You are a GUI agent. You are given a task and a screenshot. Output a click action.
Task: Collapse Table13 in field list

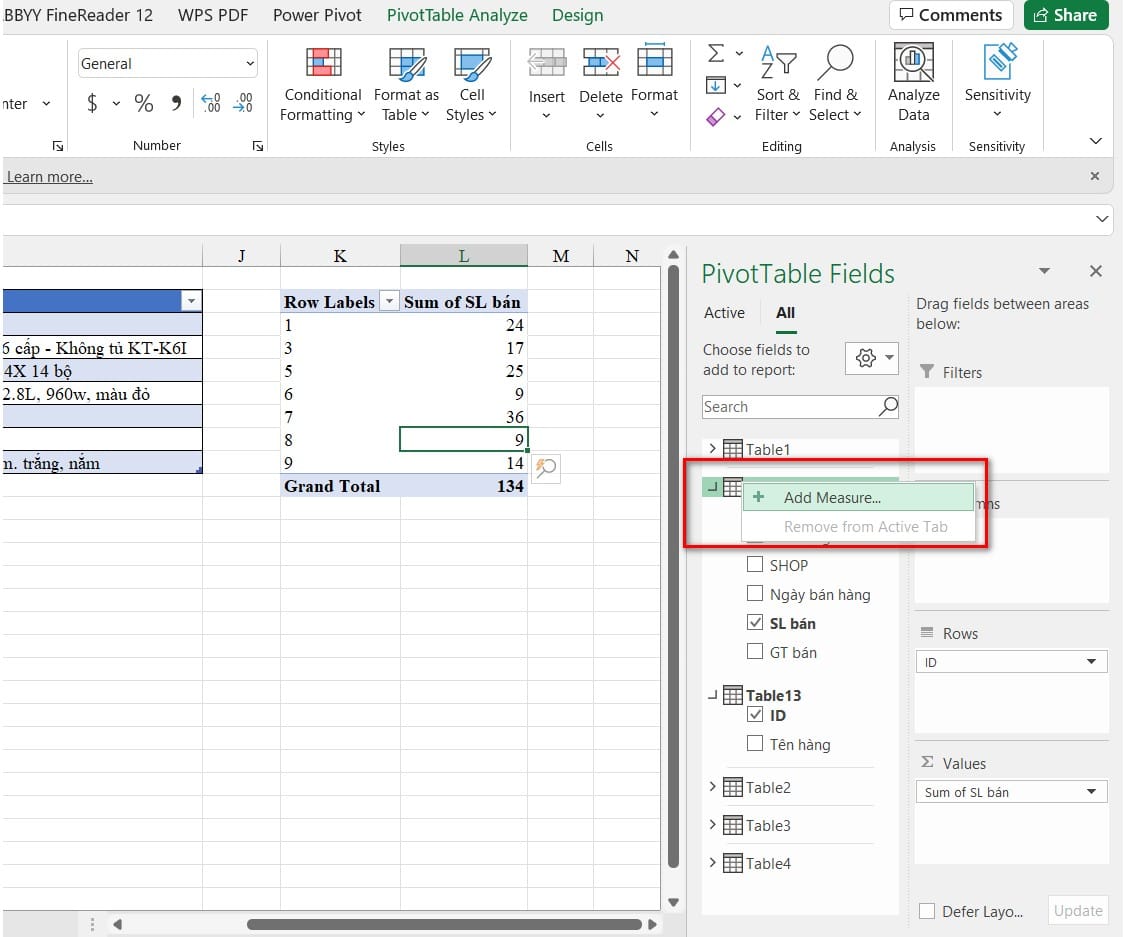(x=712, y=695)
